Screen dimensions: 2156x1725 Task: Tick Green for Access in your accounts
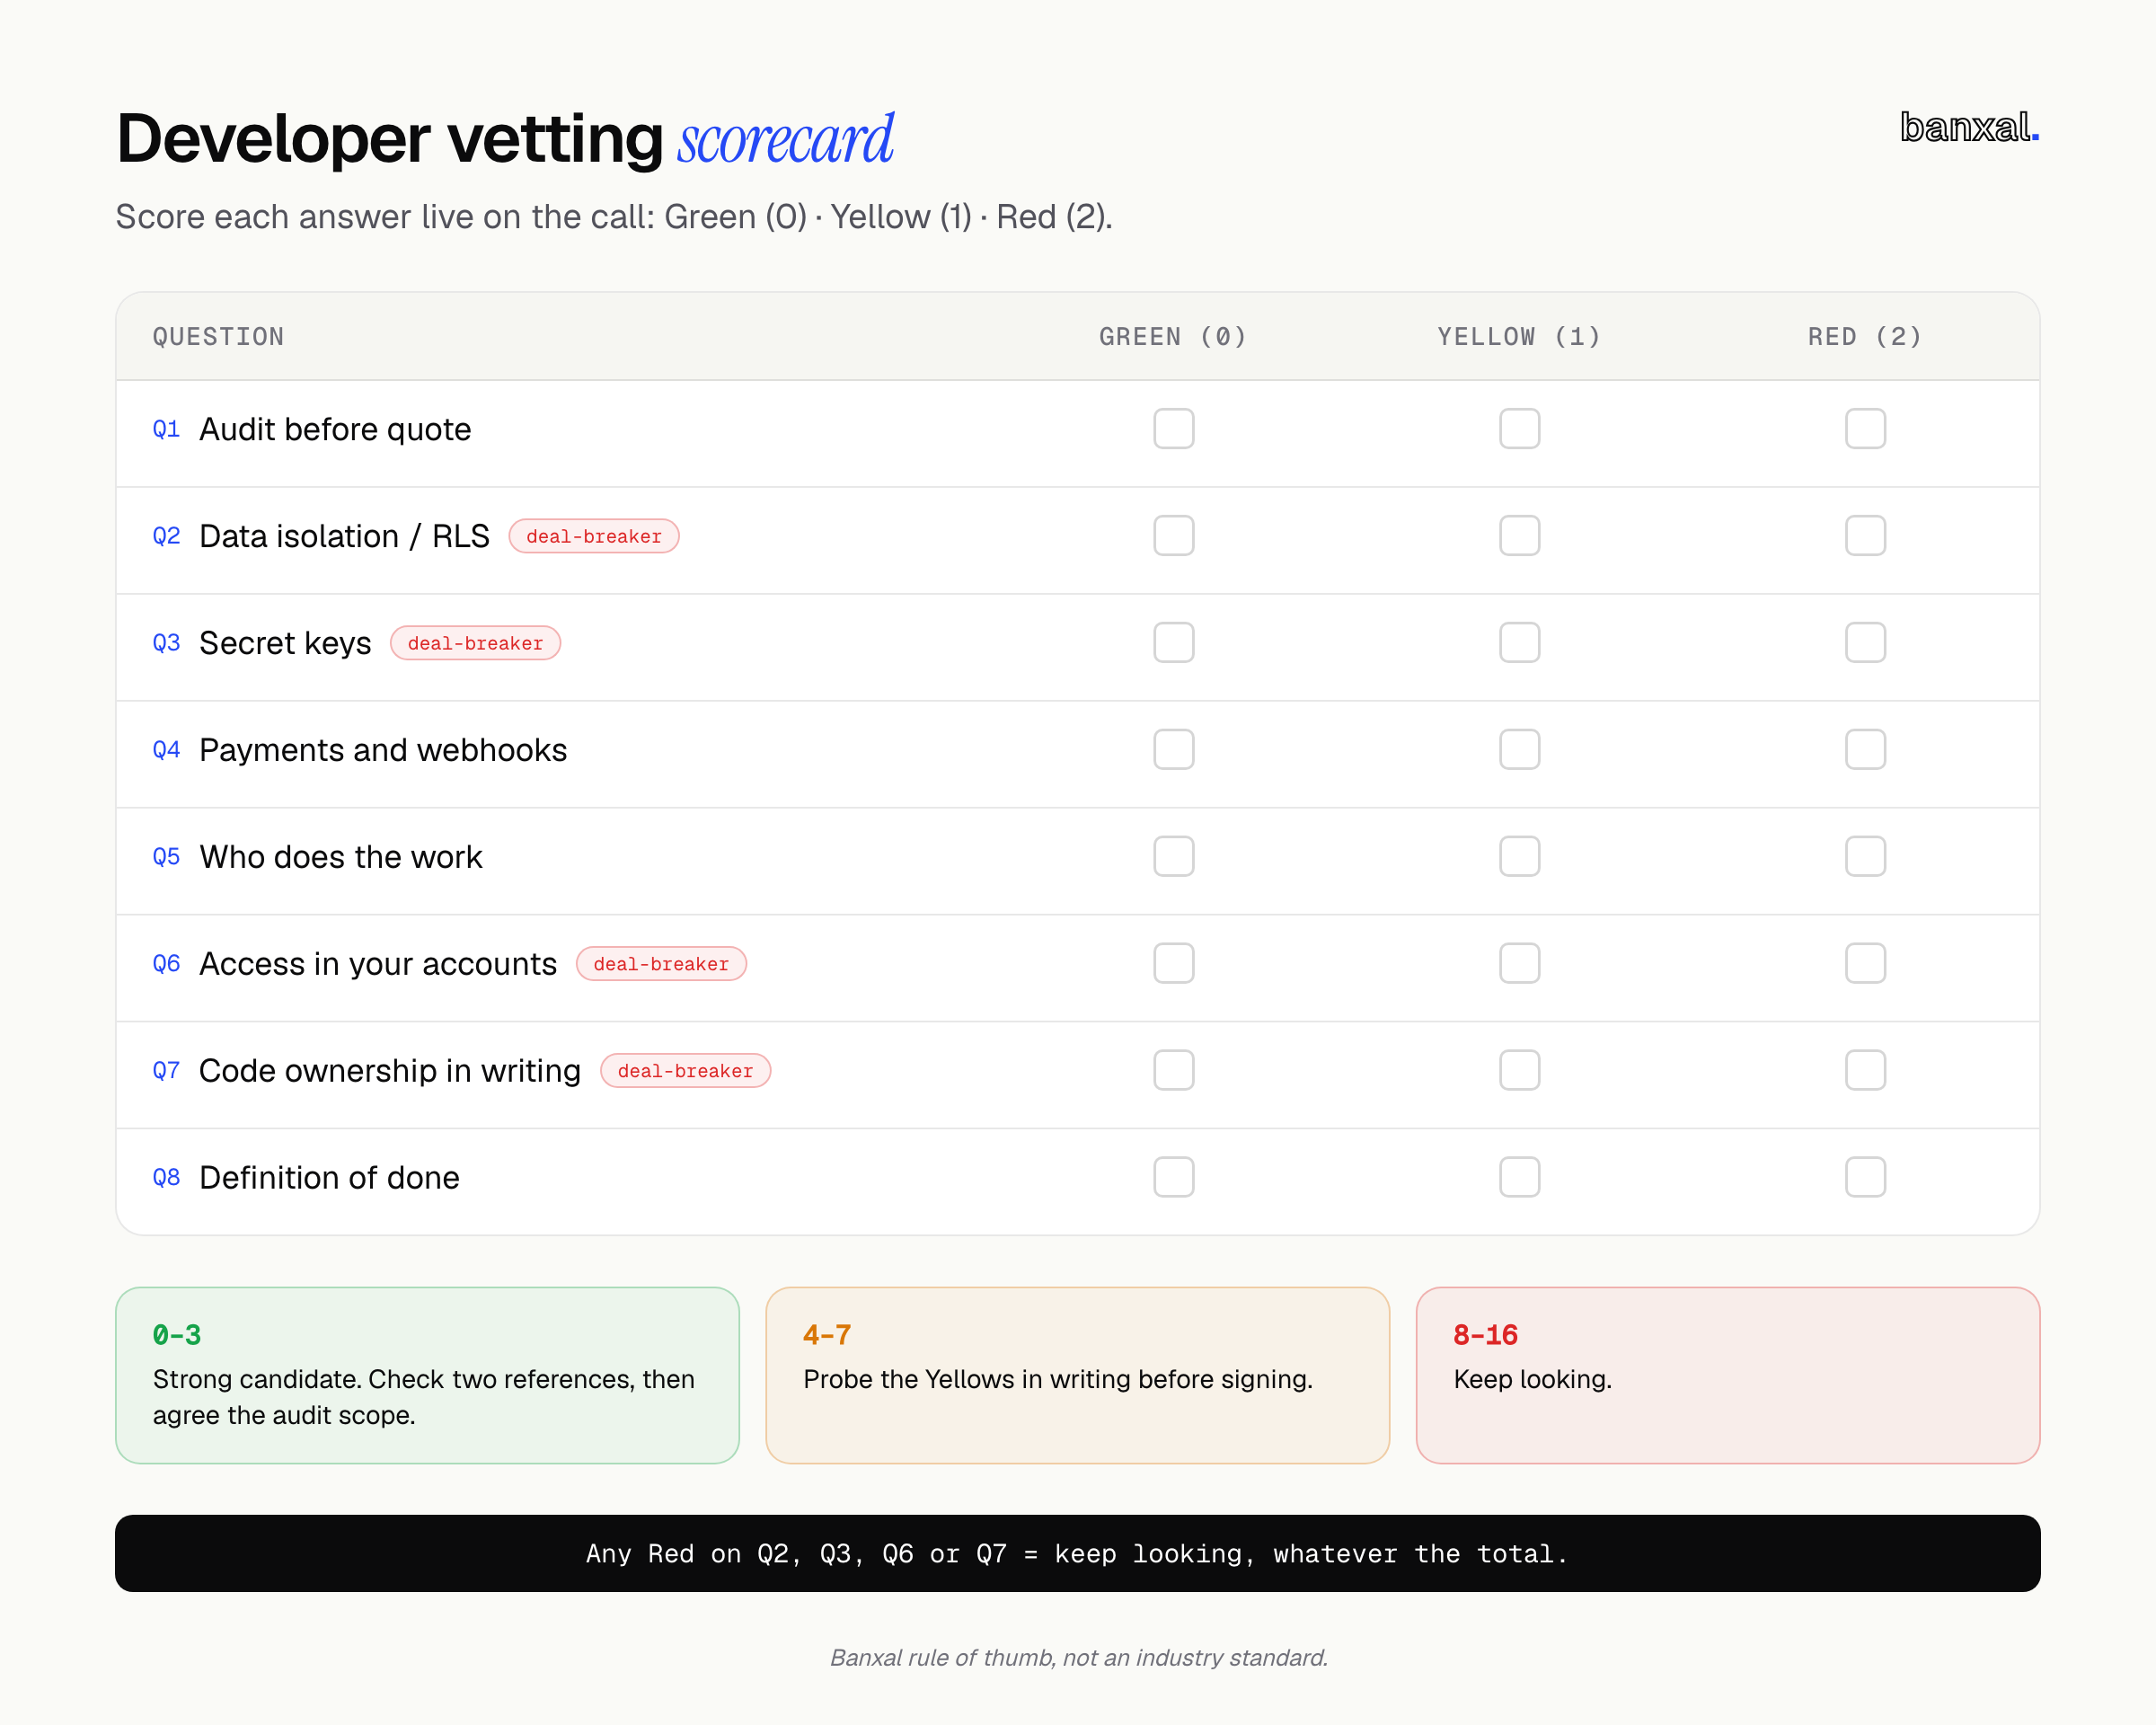pyautogui.click(x=1173, y=964)
